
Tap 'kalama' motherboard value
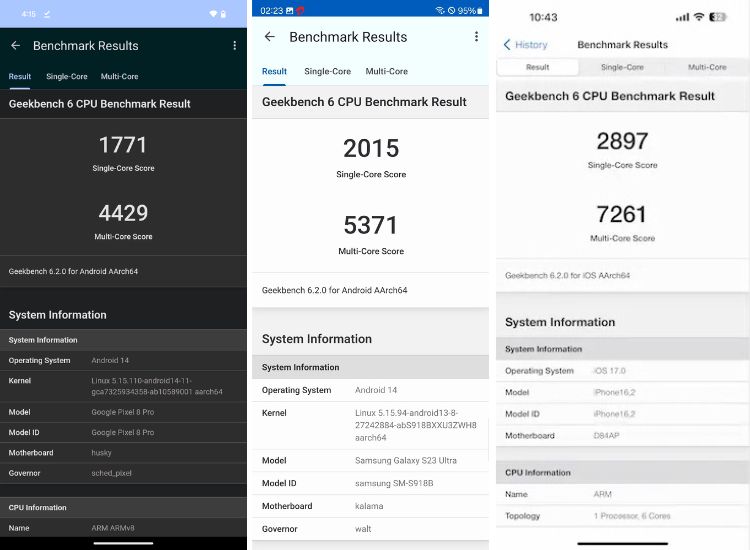(x=369, y=506)
